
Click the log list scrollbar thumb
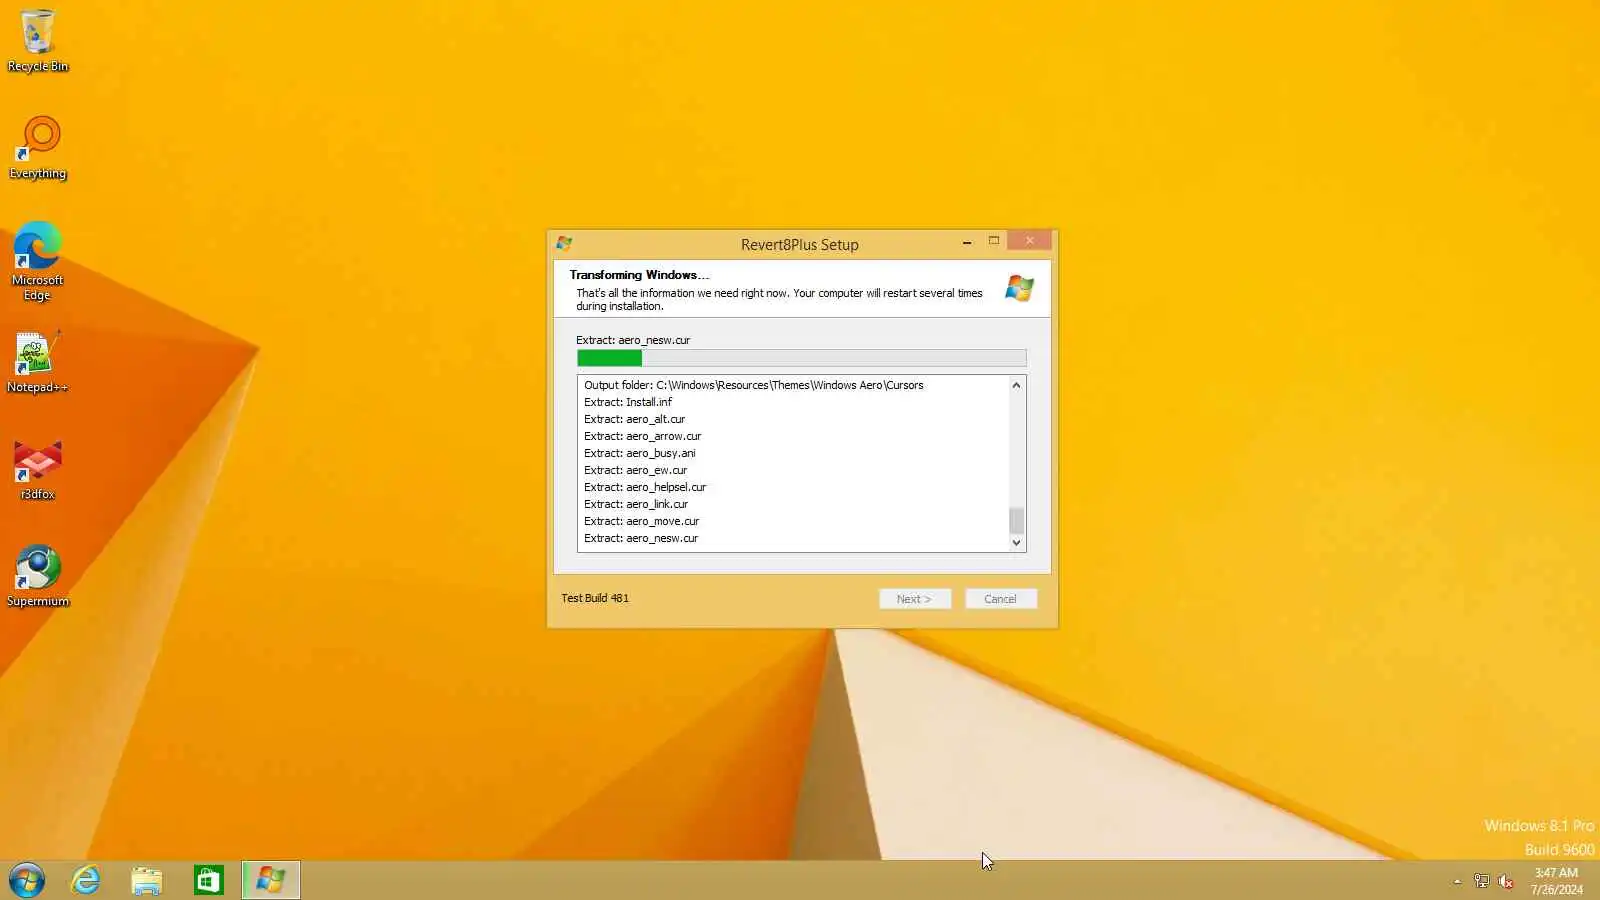(1017, 520)
